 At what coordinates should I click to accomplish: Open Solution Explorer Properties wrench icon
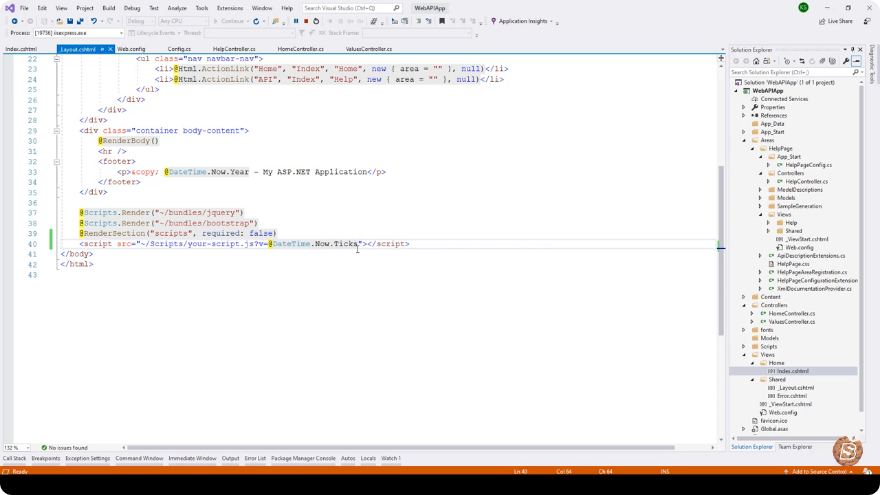[x=846, y=61]
